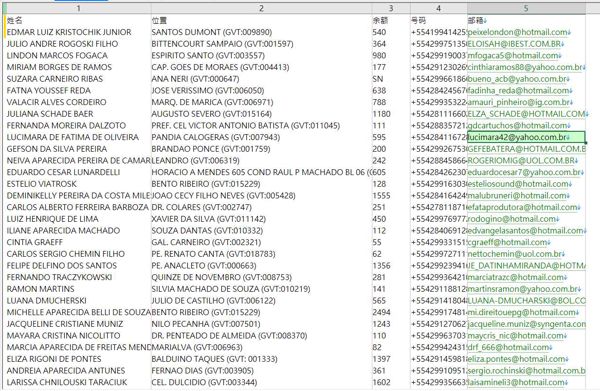Select balance cell 1180
The image size is (600, 391).
[x=382, y=114]
